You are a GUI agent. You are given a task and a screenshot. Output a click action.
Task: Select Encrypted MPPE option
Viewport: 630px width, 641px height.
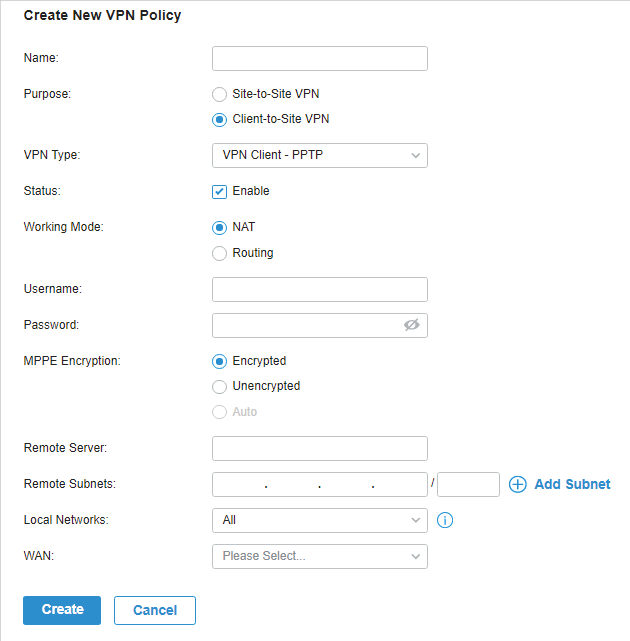pyautogui.click(x=219, y=362)
